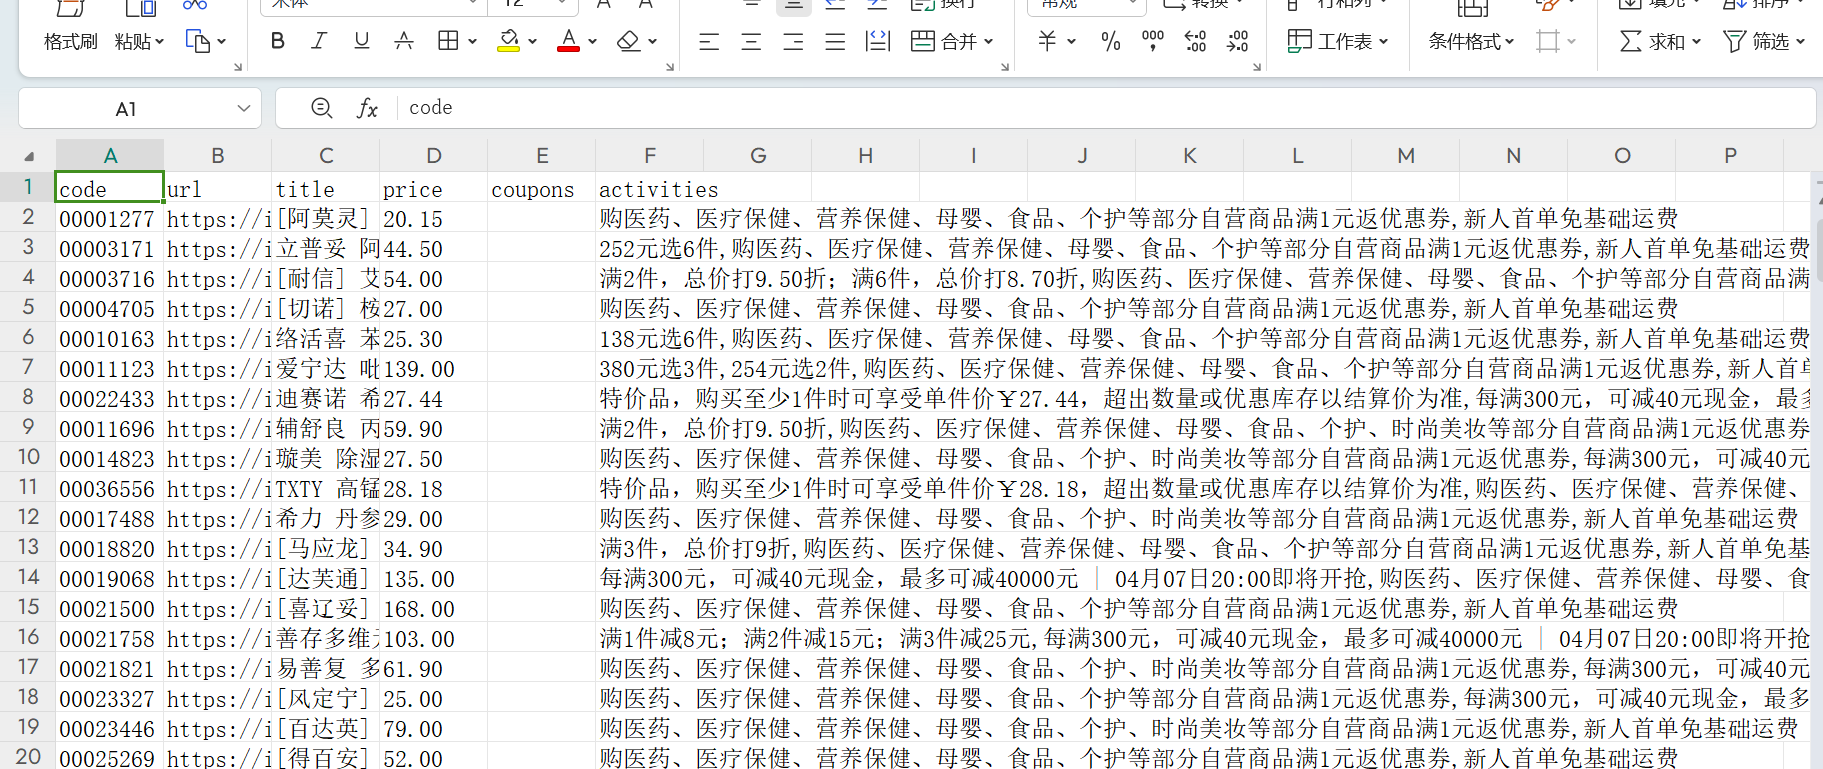Click the Insert Function fx icon
Viewport: 1823px width, 769px height.
point(368,108)
